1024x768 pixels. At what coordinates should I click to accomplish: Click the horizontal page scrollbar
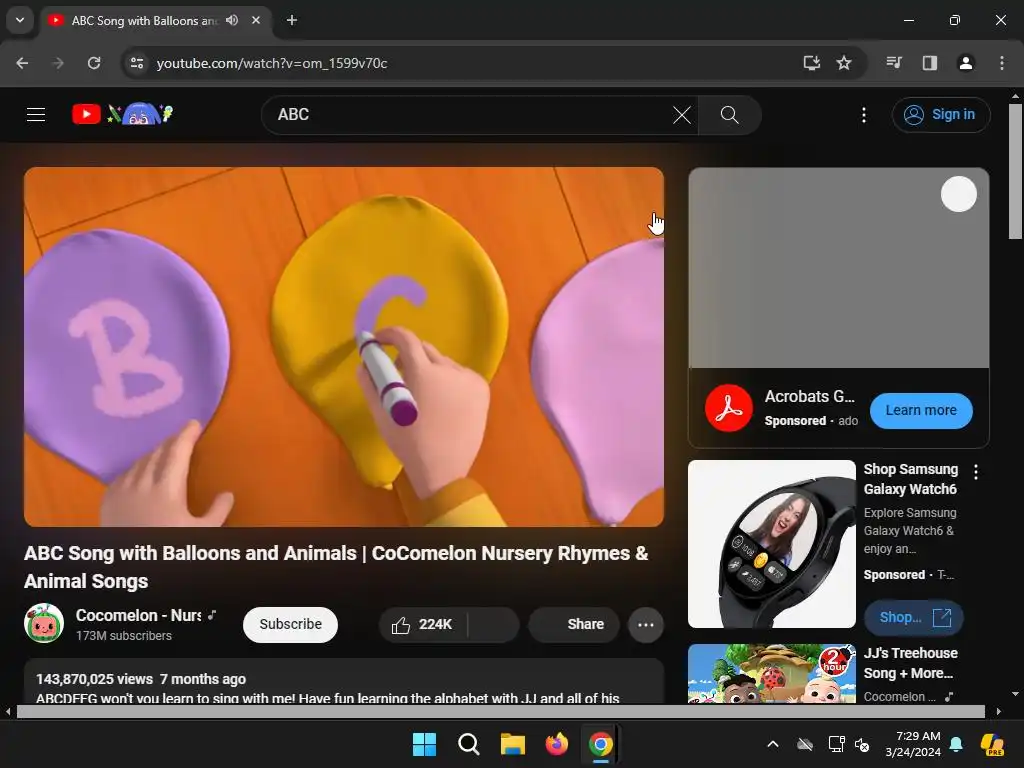(500, 712)
